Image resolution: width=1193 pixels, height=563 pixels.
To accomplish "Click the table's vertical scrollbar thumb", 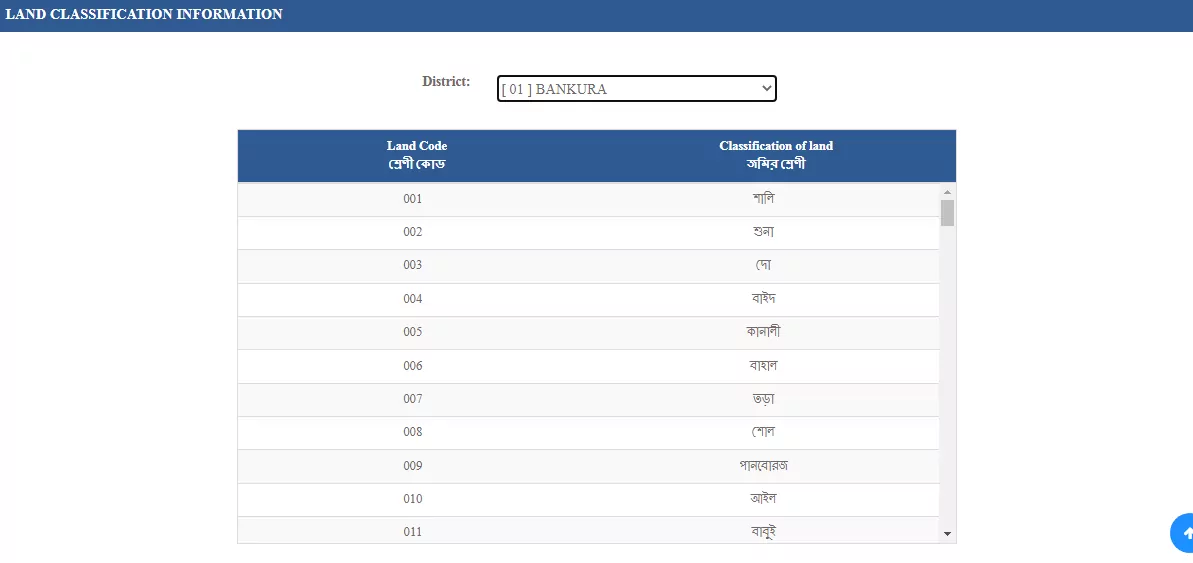I will click(947, 213).
